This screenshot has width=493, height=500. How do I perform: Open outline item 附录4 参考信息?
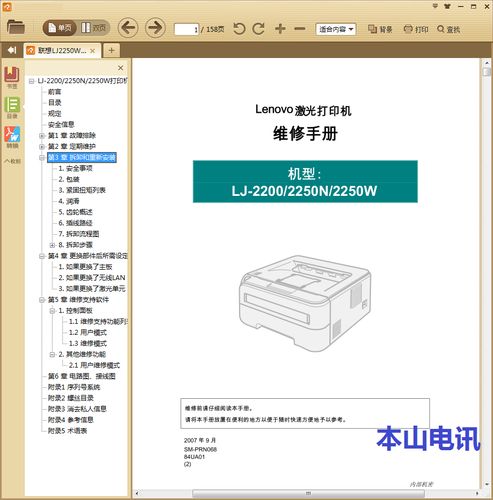pos(71,420)
